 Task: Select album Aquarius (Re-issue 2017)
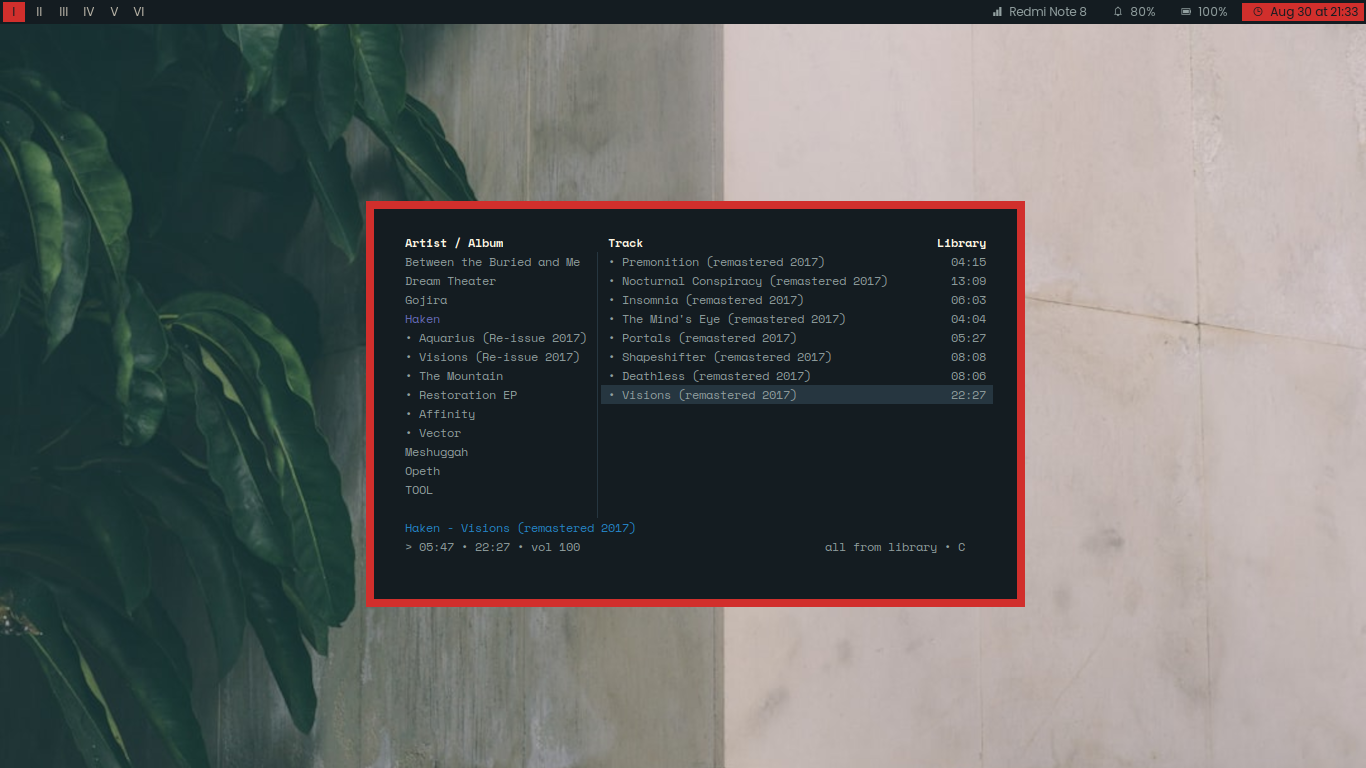click(x=496, y=338)
